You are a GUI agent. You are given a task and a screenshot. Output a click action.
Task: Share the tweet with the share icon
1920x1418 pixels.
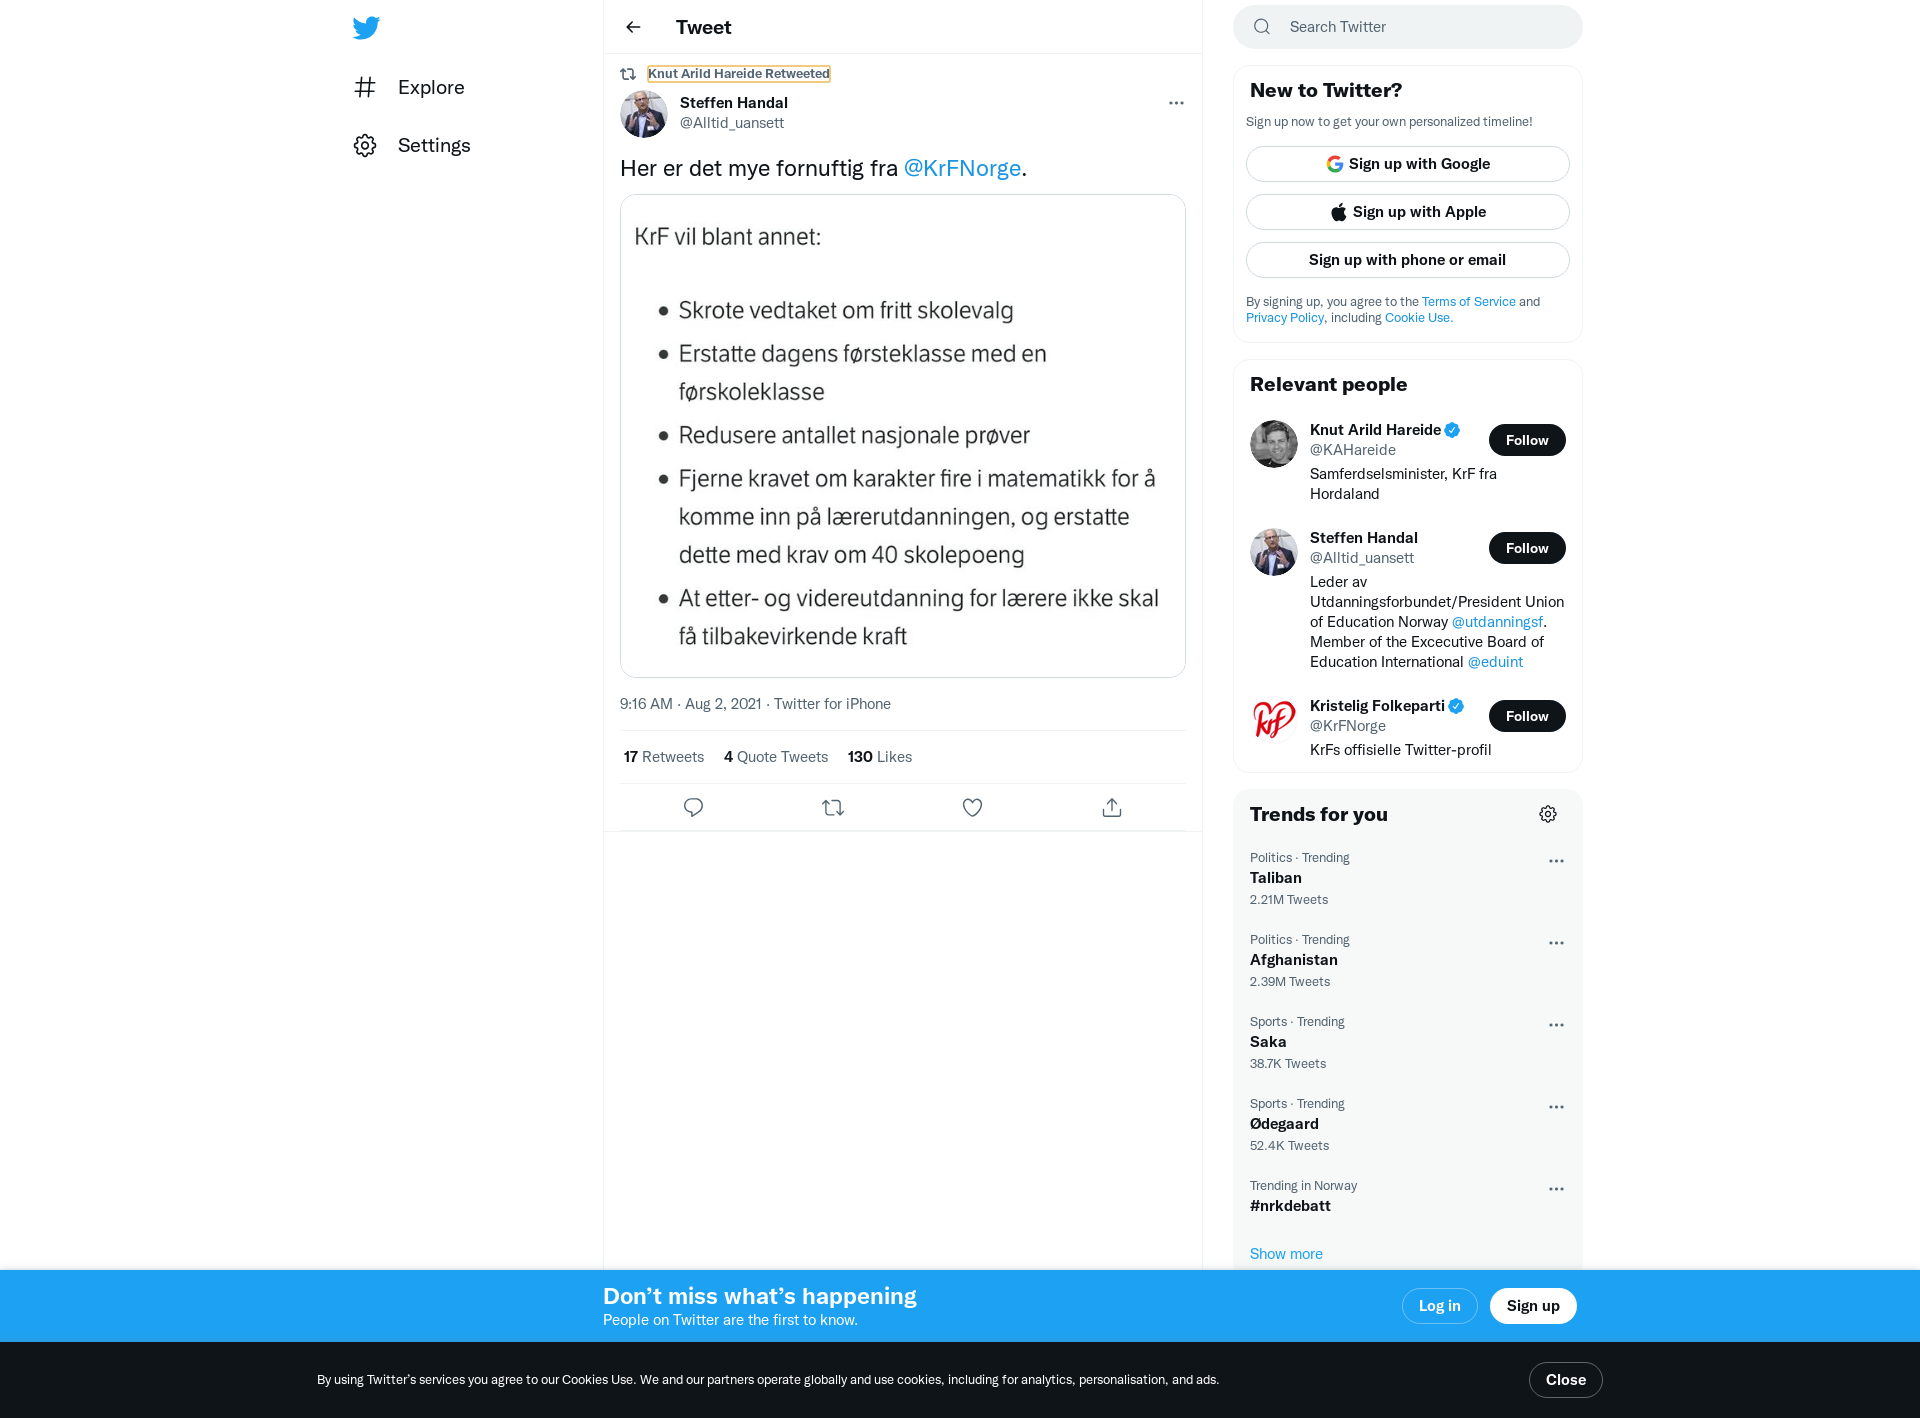point(1112,807)
